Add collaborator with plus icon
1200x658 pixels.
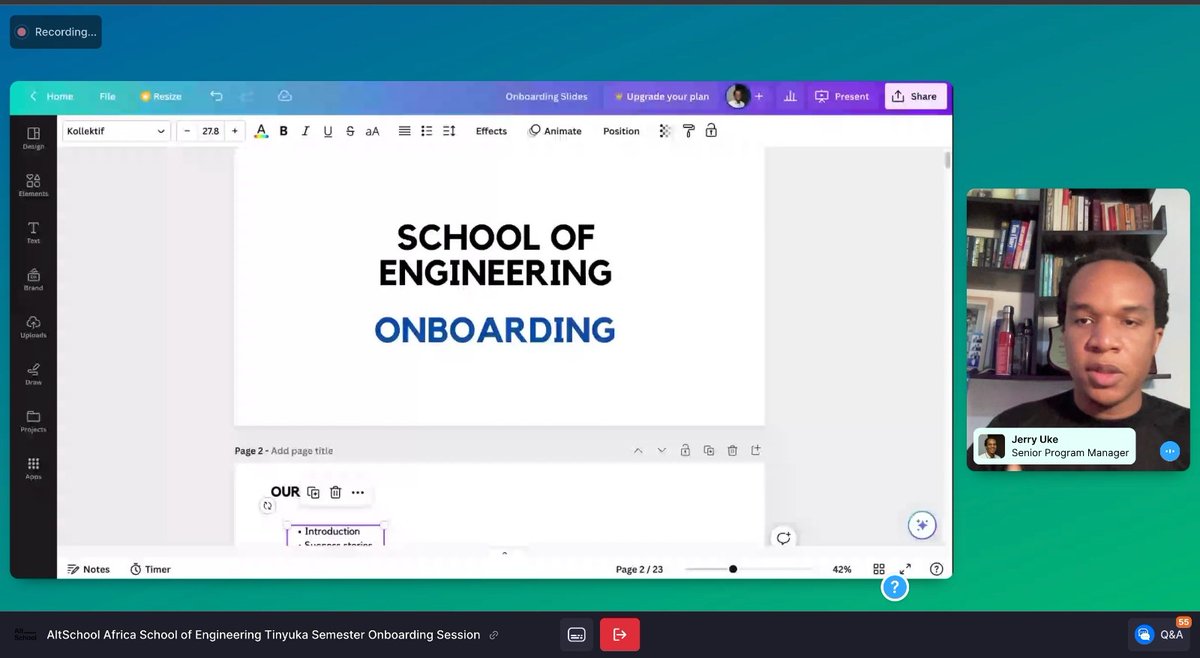(759, 96)
